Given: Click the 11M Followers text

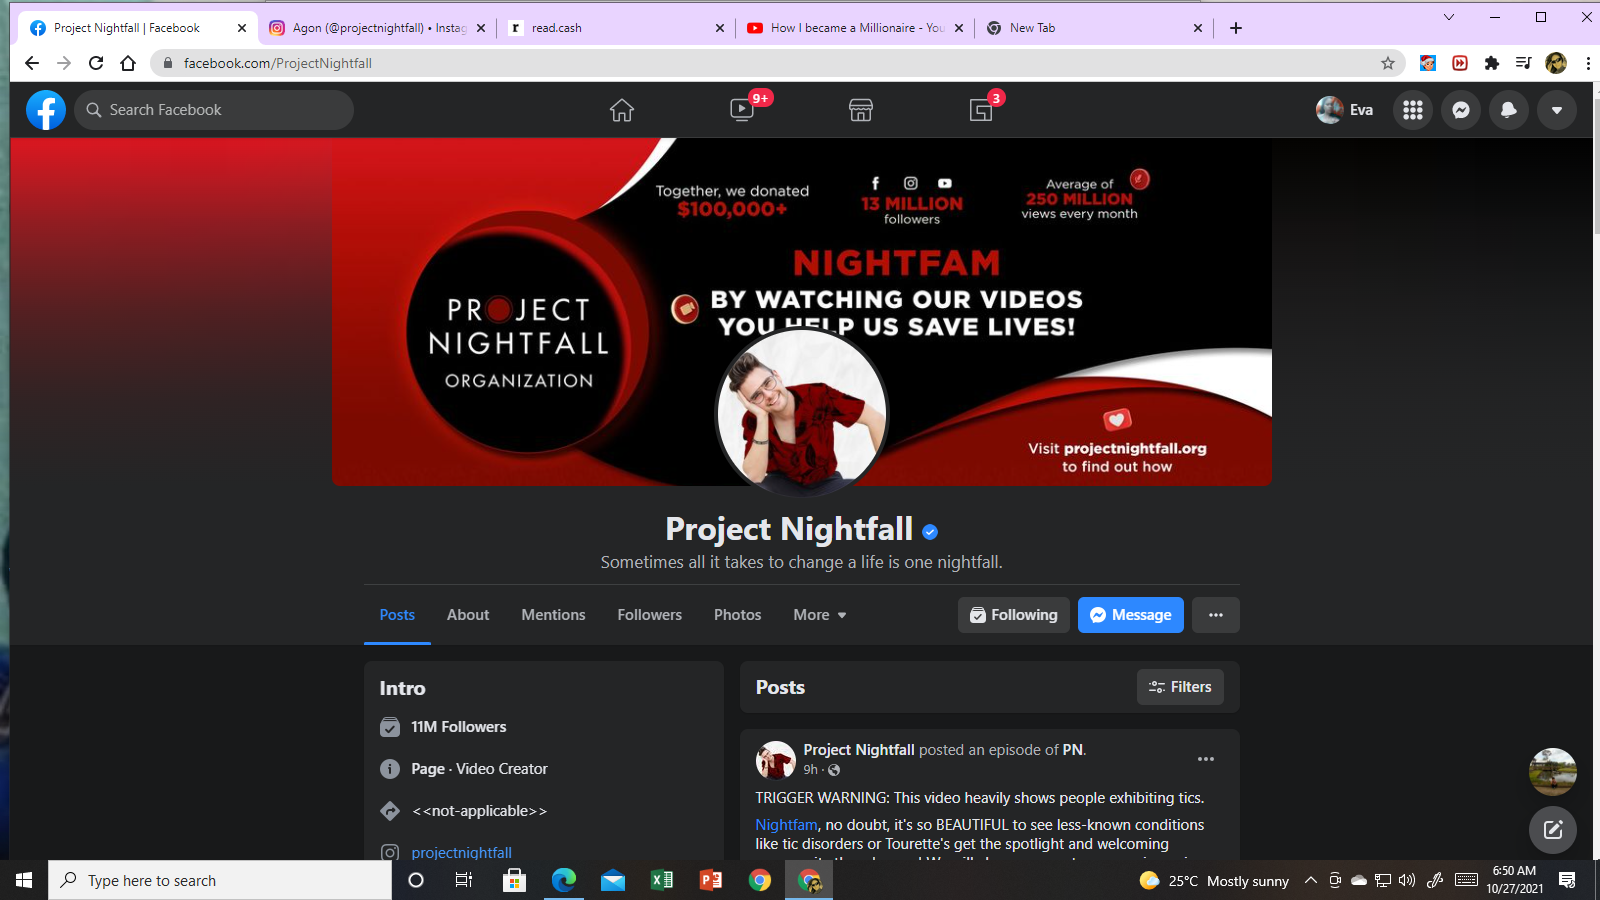Looking at the screenshot, I should [x=459, y=727].
